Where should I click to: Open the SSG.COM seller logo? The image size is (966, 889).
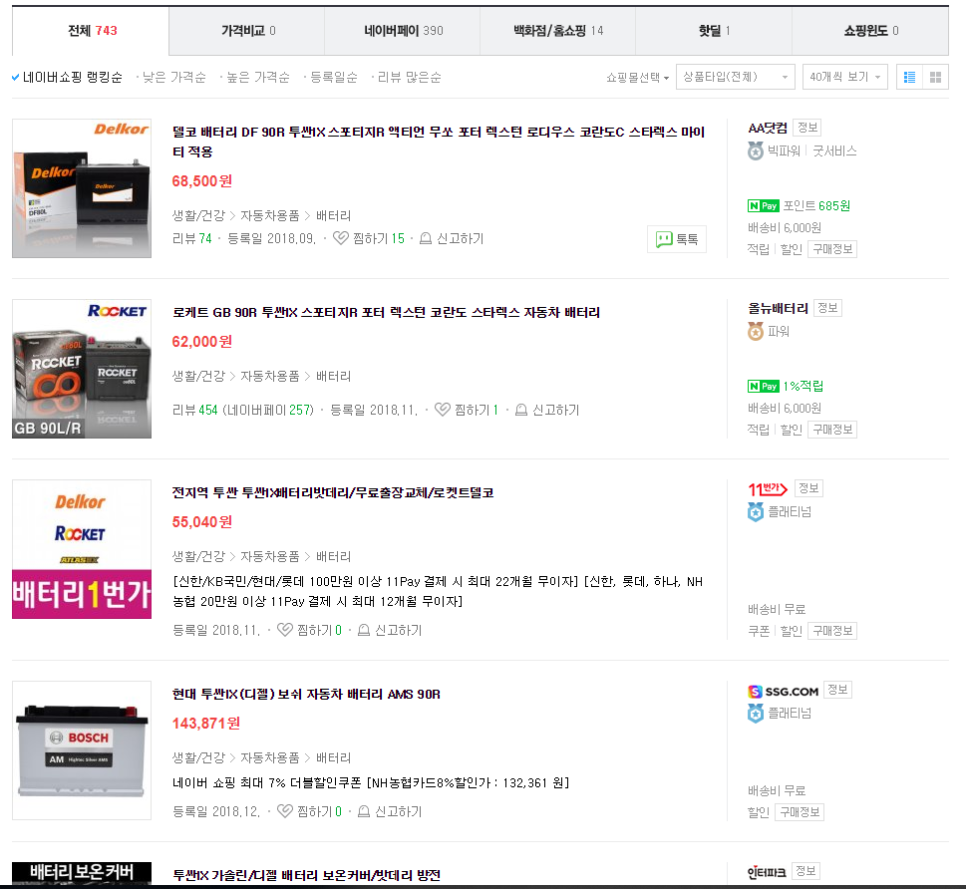click(783, 691)
